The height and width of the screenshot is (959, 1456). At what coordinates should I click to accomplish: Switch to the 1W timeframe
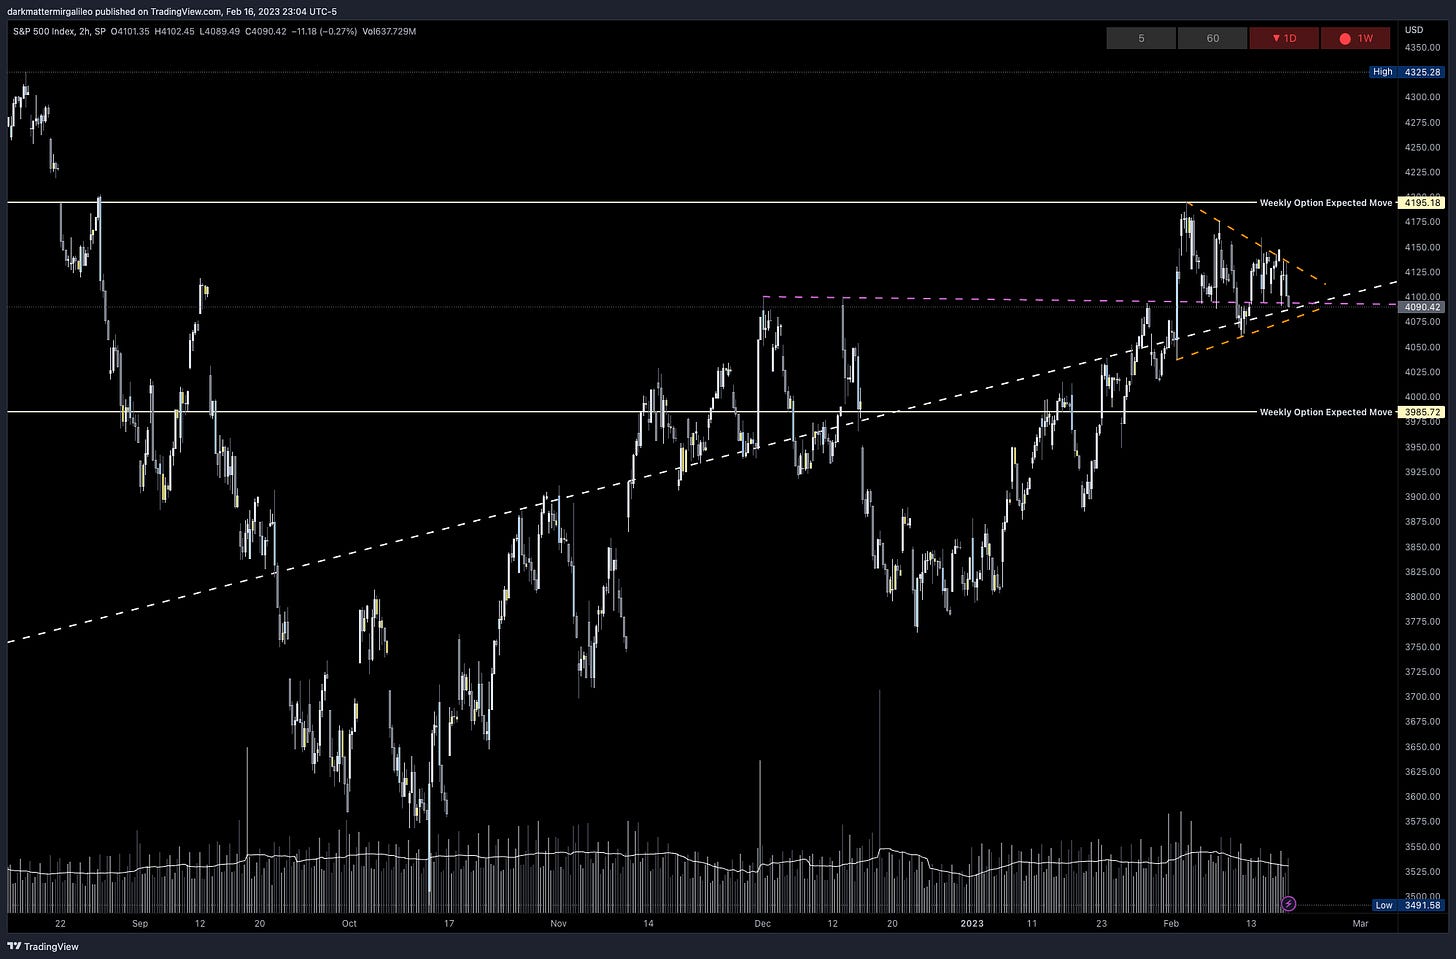1356,38
